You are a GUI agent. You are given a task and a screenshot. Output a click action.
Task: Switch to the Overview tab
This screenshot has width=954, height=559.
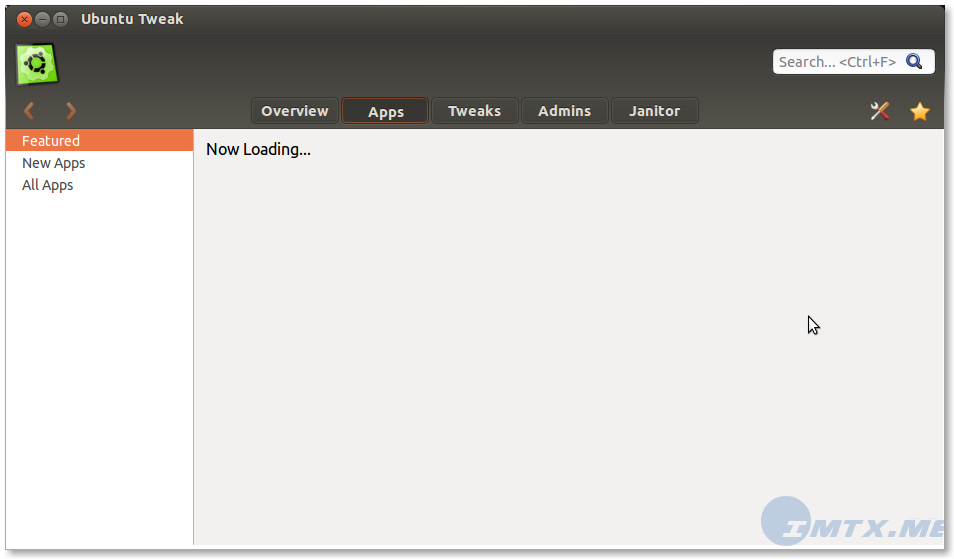[294, 111]
